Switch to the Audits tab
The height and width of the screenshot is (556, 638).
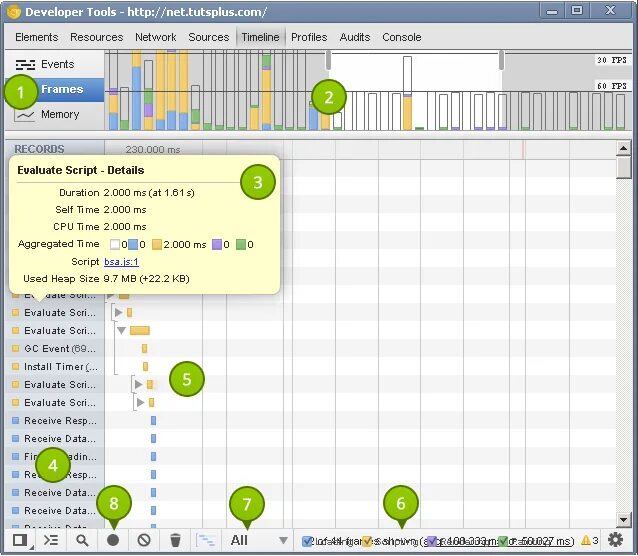coord(355,37)
